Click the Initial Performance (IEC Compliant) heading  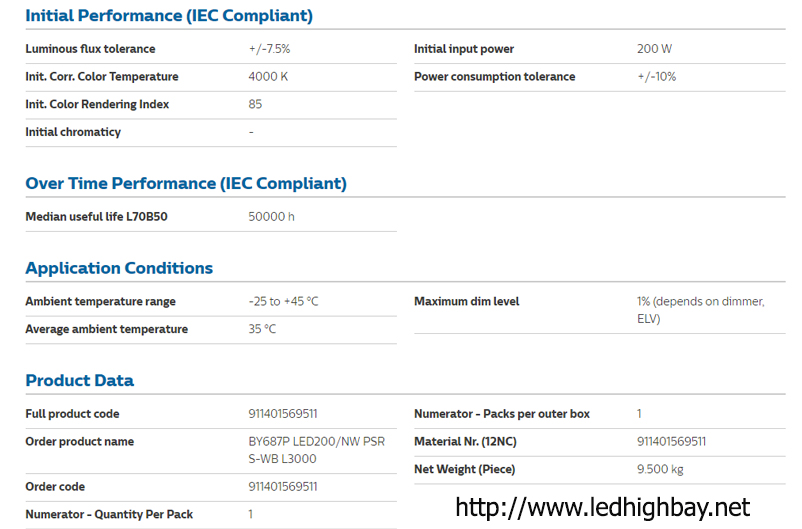click(x=169, y=16)
